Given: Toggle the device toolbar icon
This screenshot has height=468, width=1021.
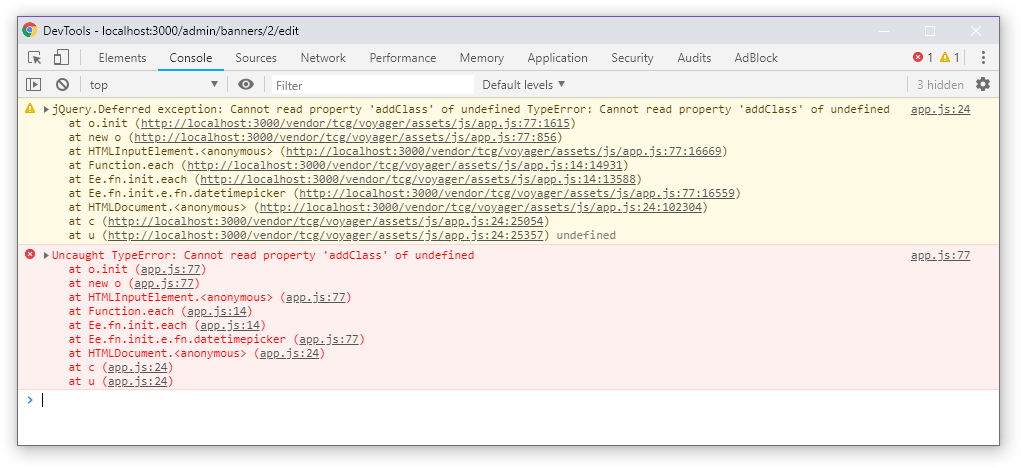Looking at the screenshot, I should pyautogui.click(x=61, y=58).
